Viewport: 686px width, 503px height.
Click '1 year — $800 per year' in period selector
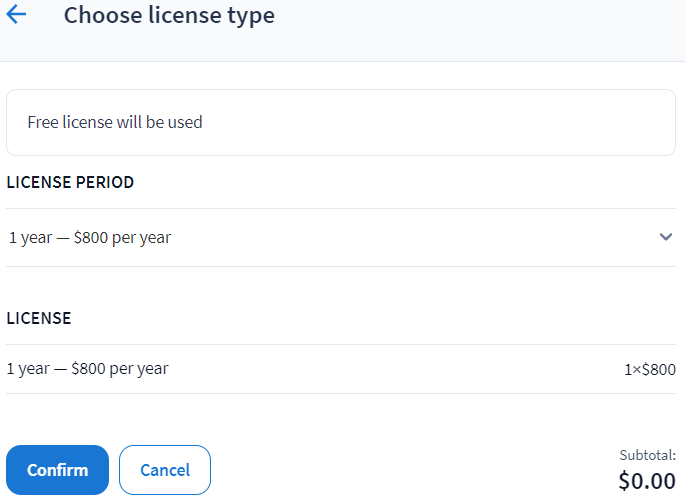click(90, 238)
